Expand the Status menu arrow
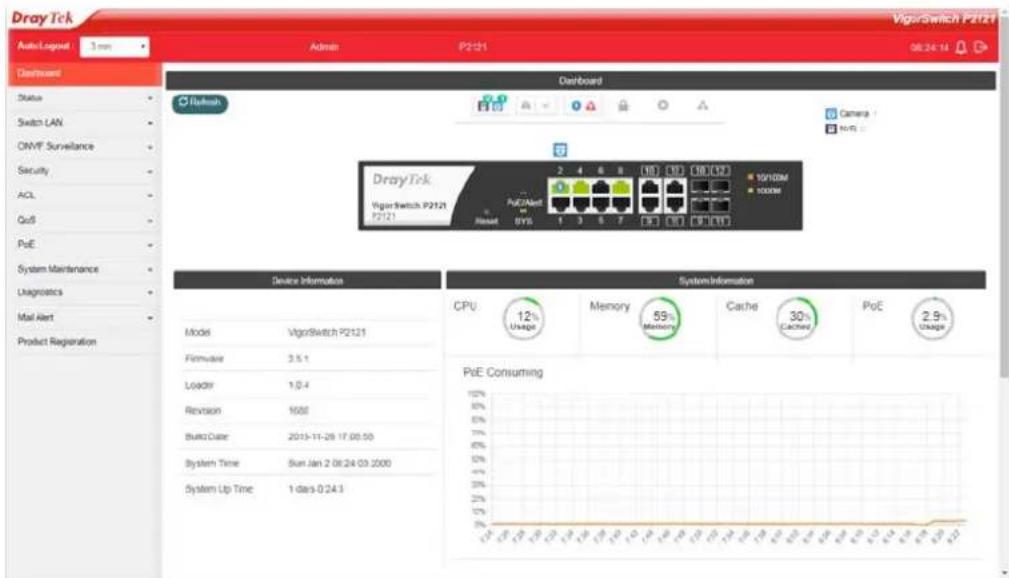Image resolution: width=1009 pixels, height=578 pixels. (x=150, y=98)
